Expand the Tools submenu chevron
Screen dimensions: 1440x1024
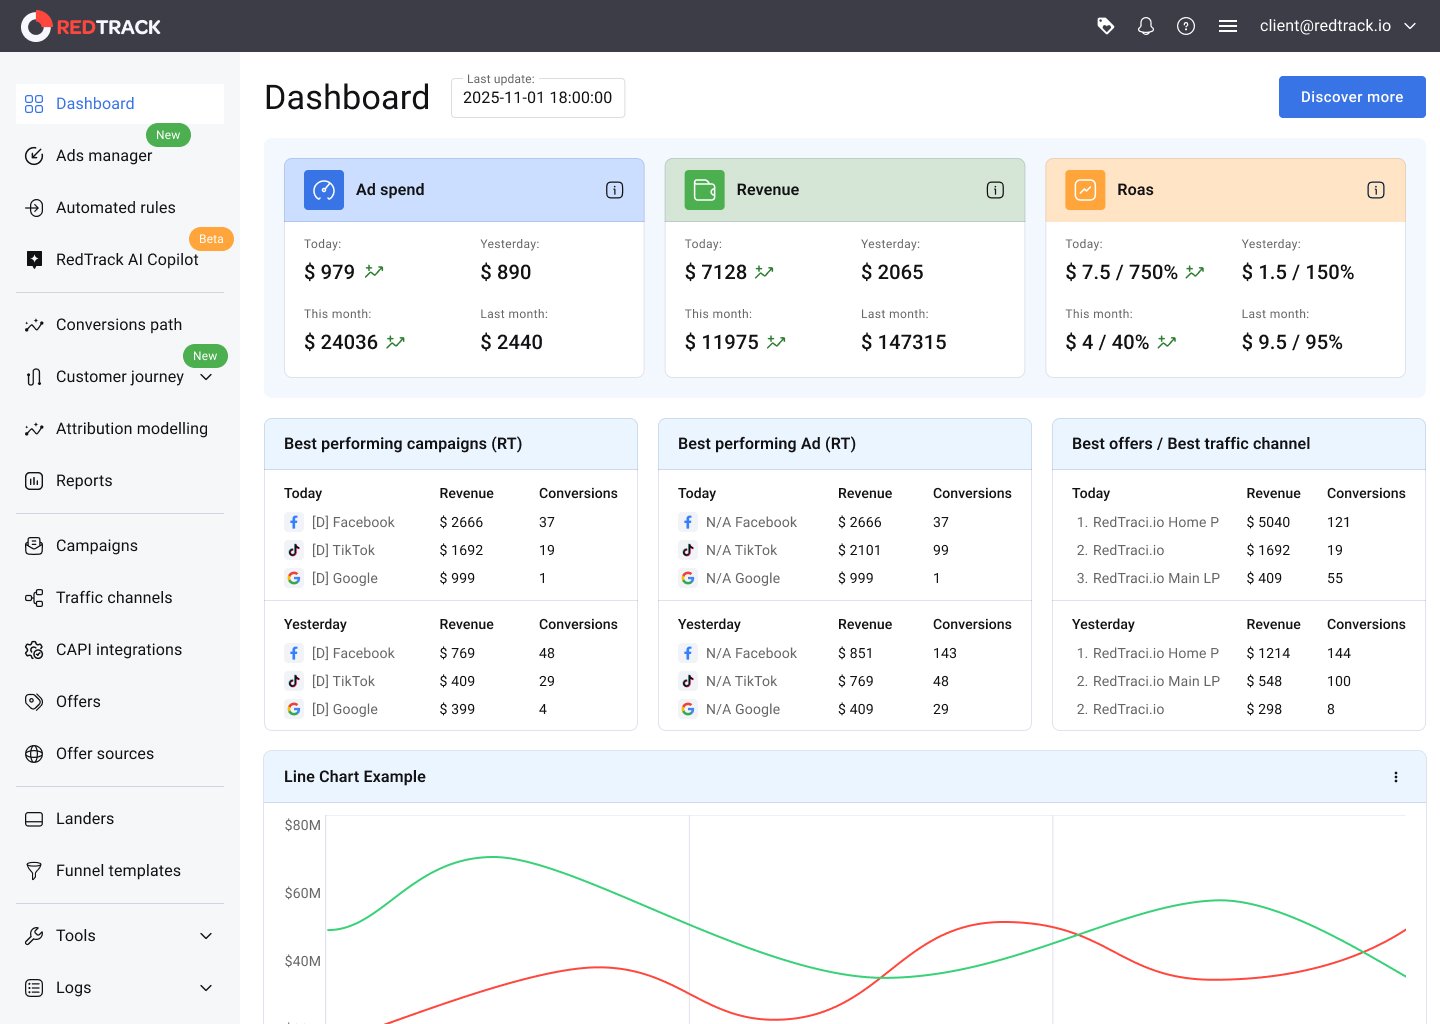pos(206,936)
